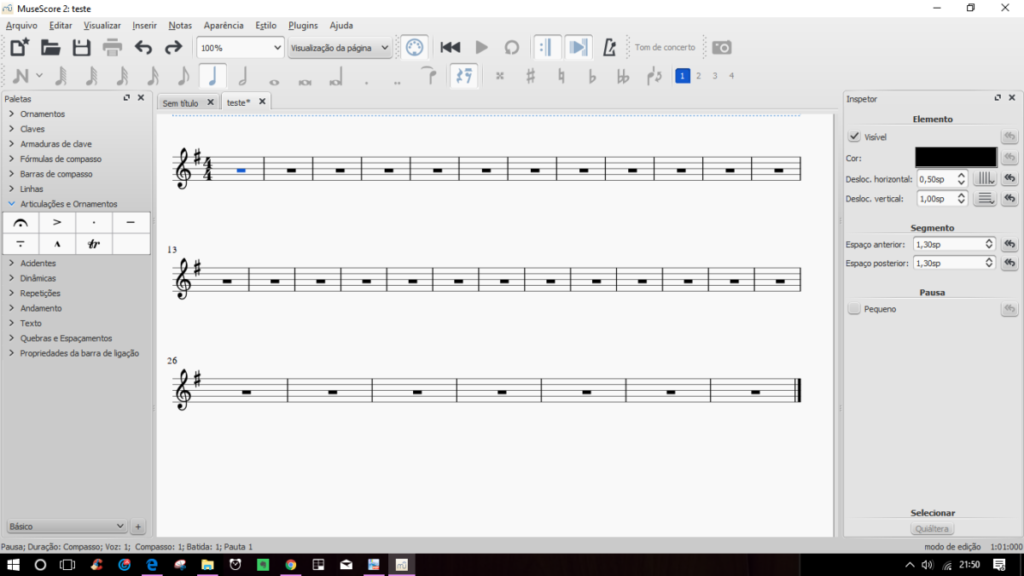Select the fermata from the palette
This screenshot has height=576, width=1024.
21,222
